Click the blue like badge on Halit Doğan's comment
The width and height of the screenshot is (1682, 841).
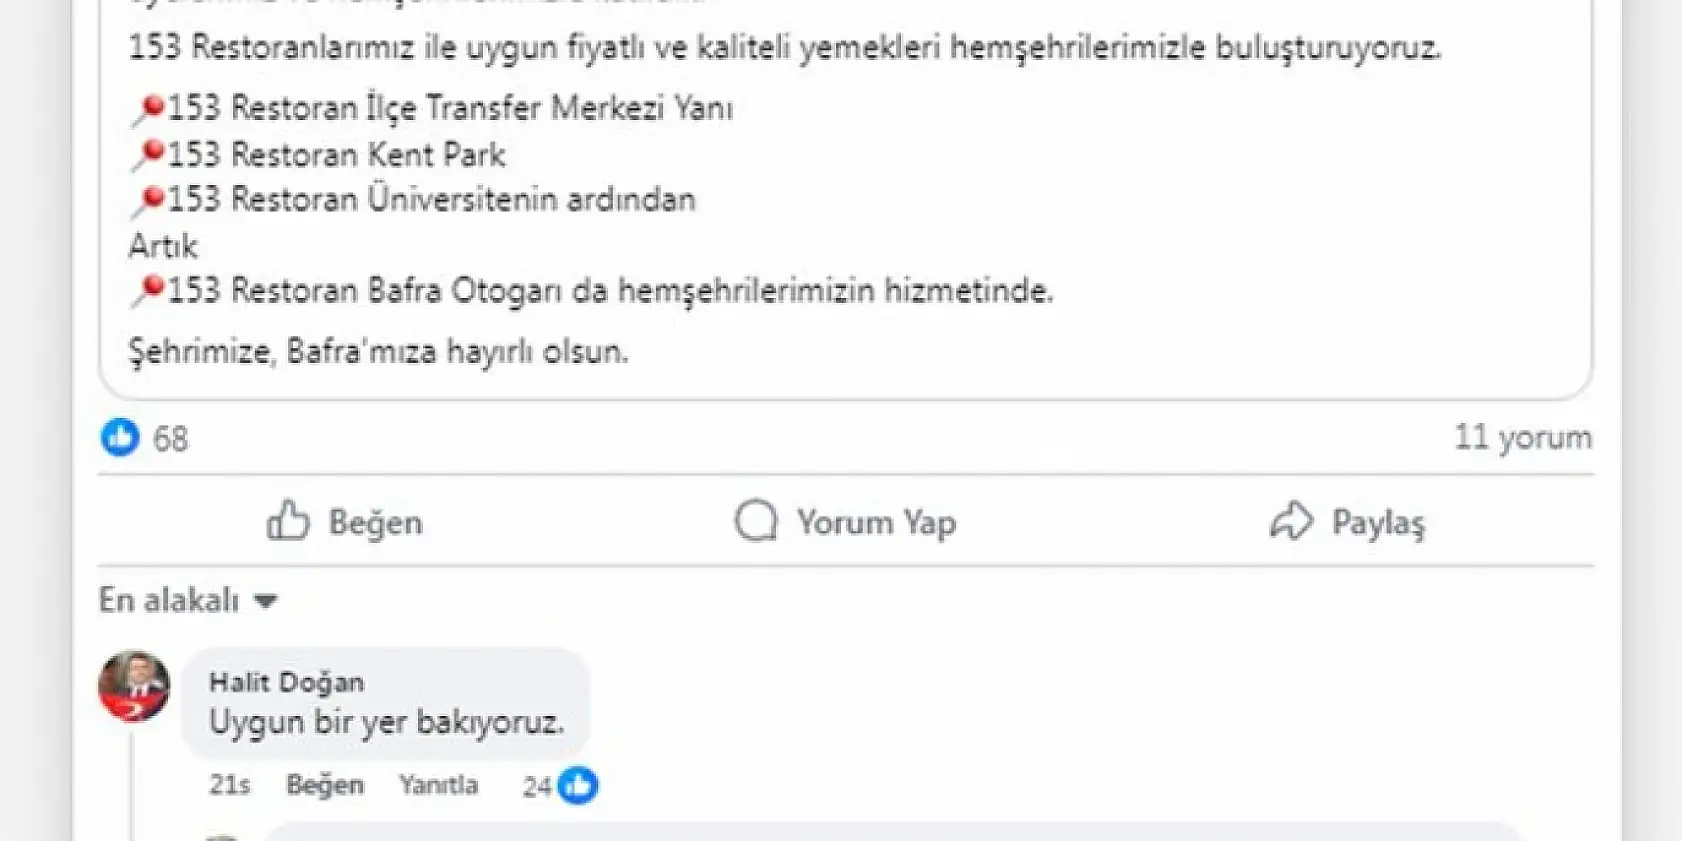(578, 786)
